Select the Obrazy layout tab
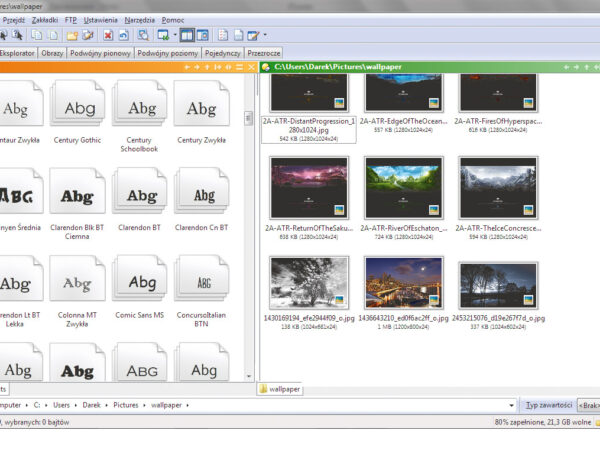 pyautogui.click(x=53, y=52)
